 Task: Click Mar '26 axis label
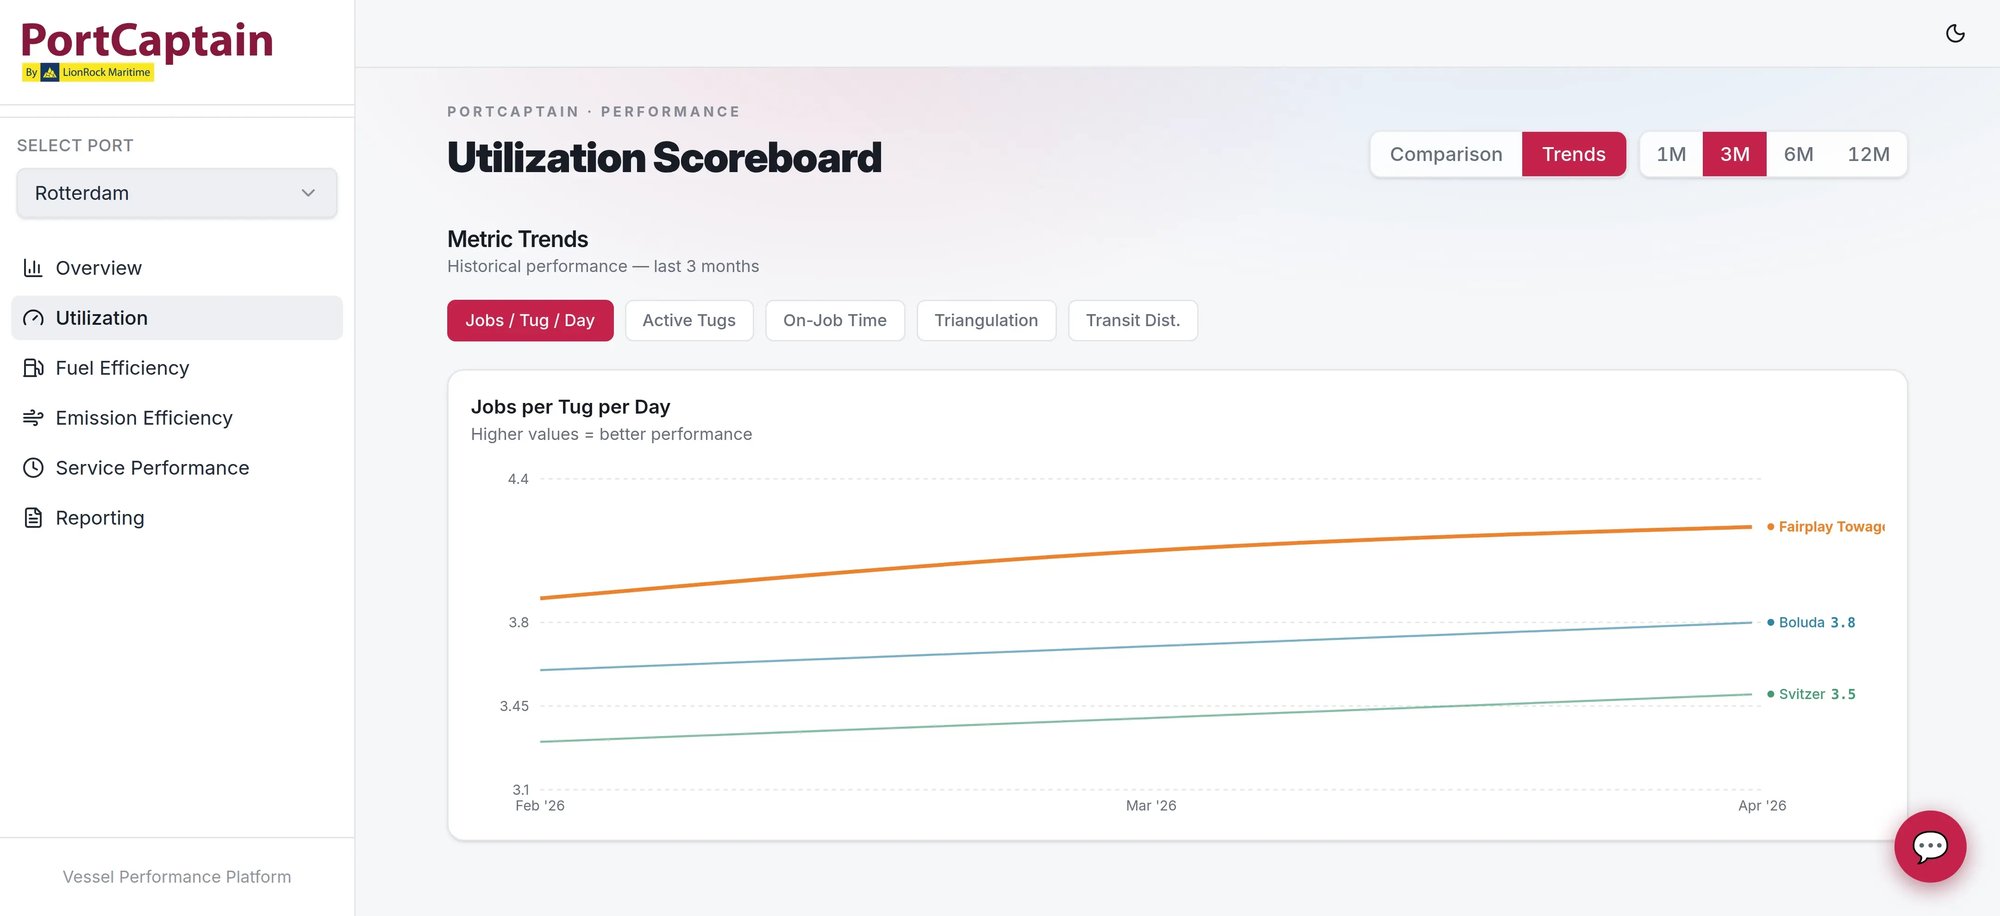(1151, 806)
